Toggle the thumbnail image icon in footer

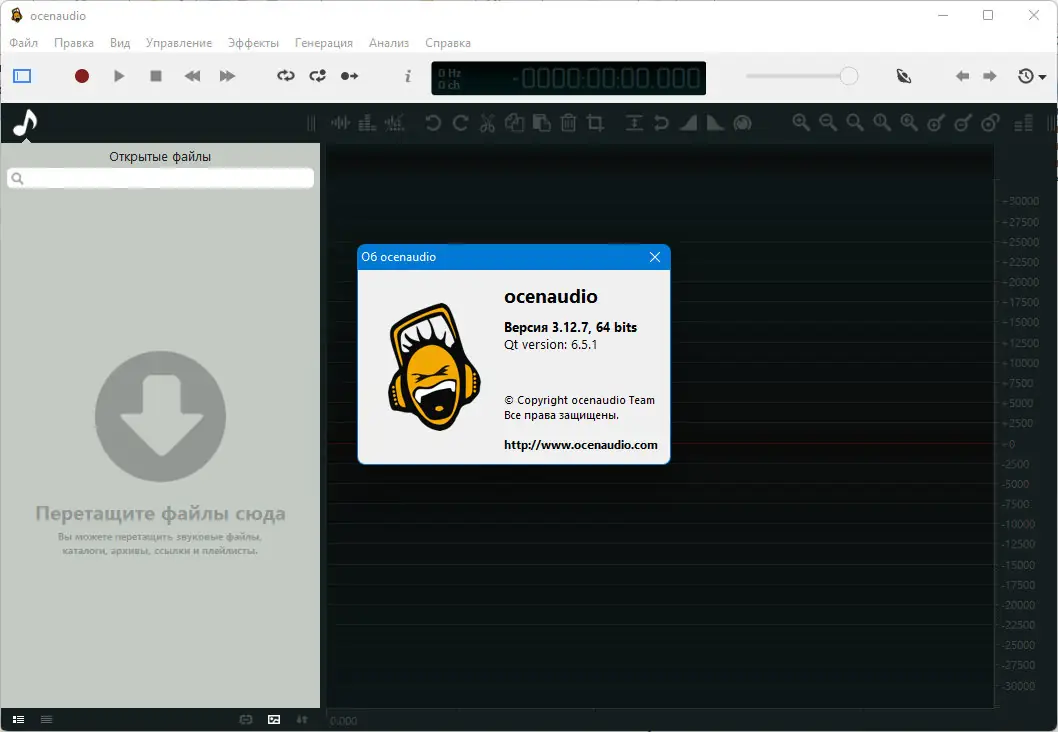[274, 720]
